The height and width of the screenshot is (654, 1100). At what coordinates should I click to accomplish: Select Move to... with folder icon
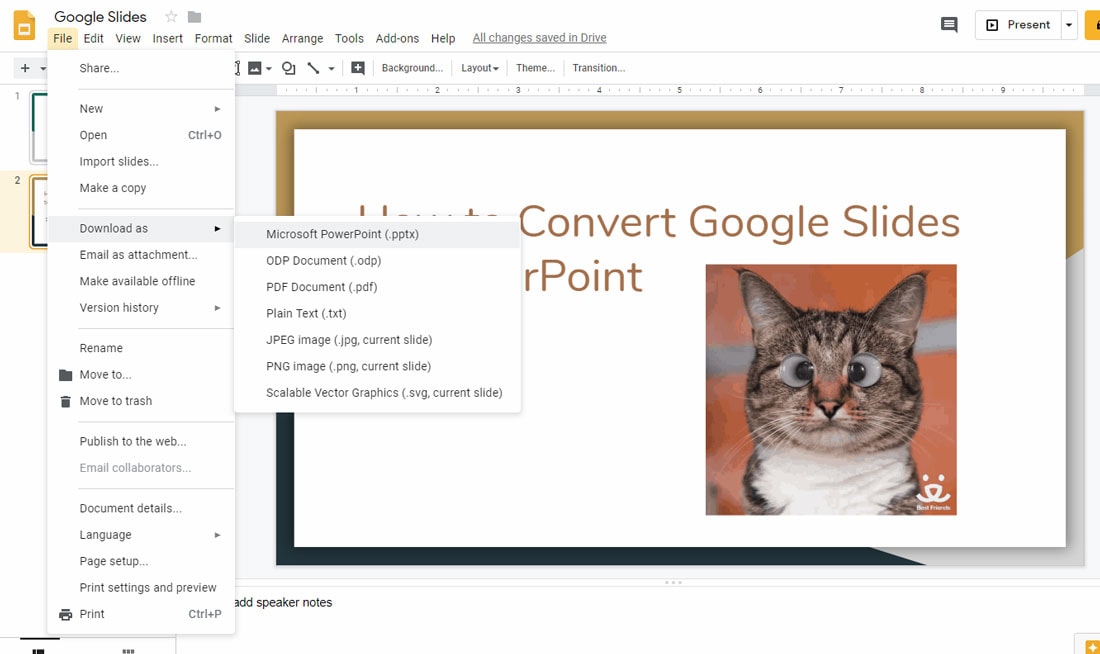[141, 375]
